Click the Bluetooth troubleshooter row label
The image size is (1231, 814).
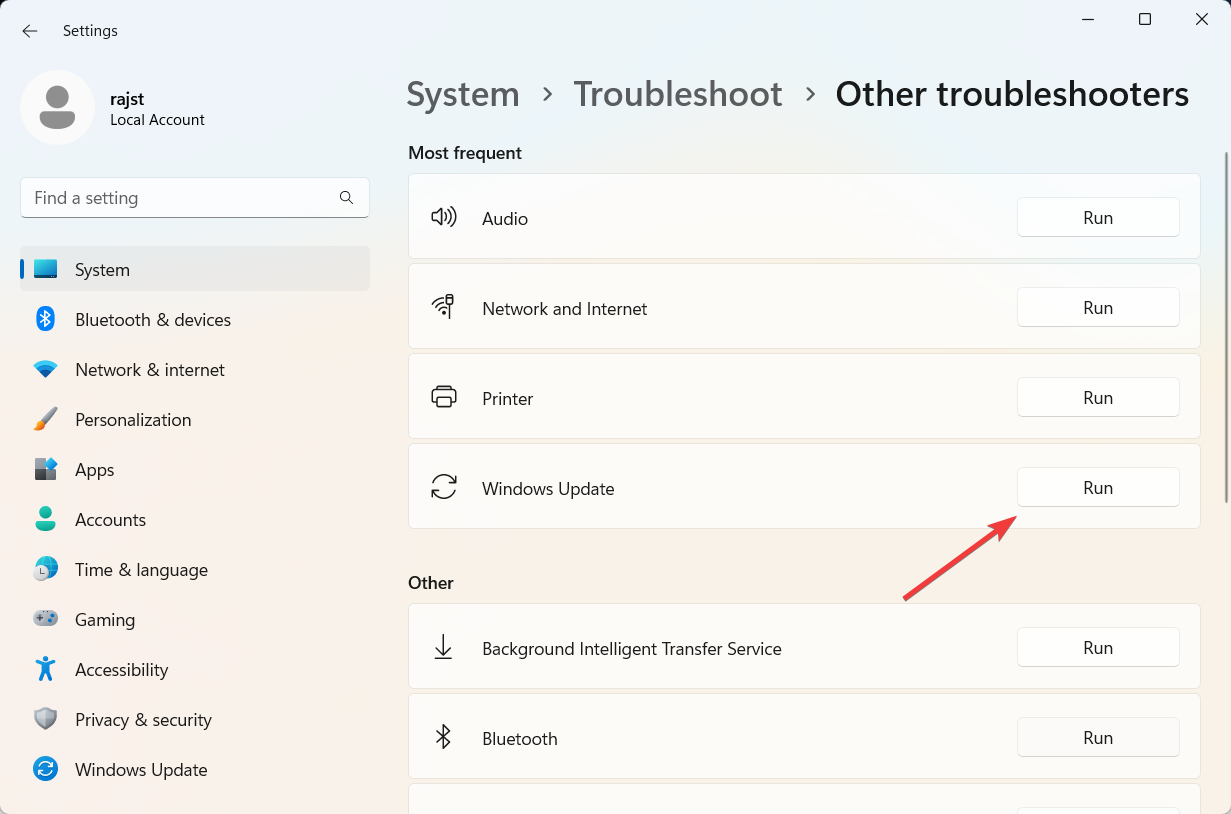pyautogui.click(x=520, y=738)
